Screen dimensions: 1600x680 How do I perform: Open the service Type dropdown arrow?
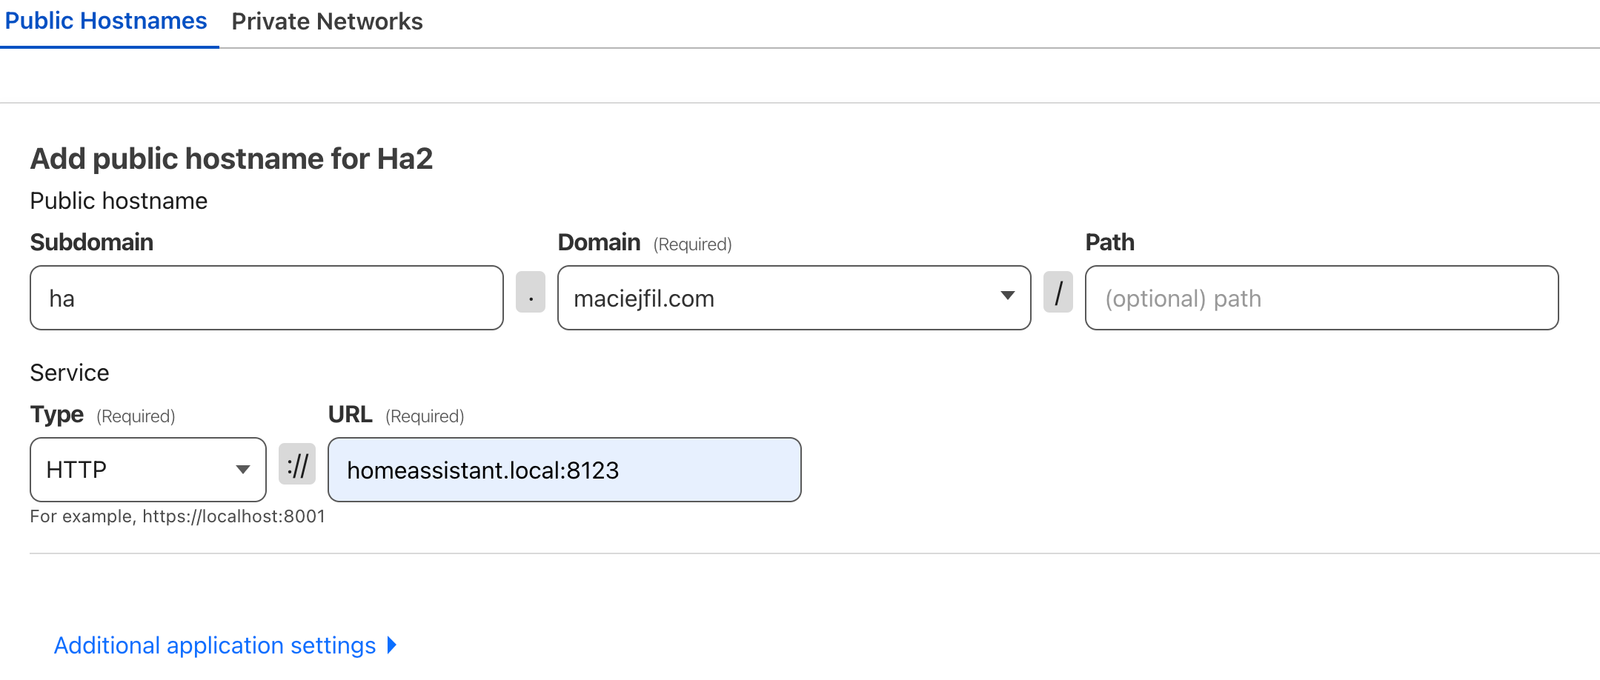(x=243, y=469)
